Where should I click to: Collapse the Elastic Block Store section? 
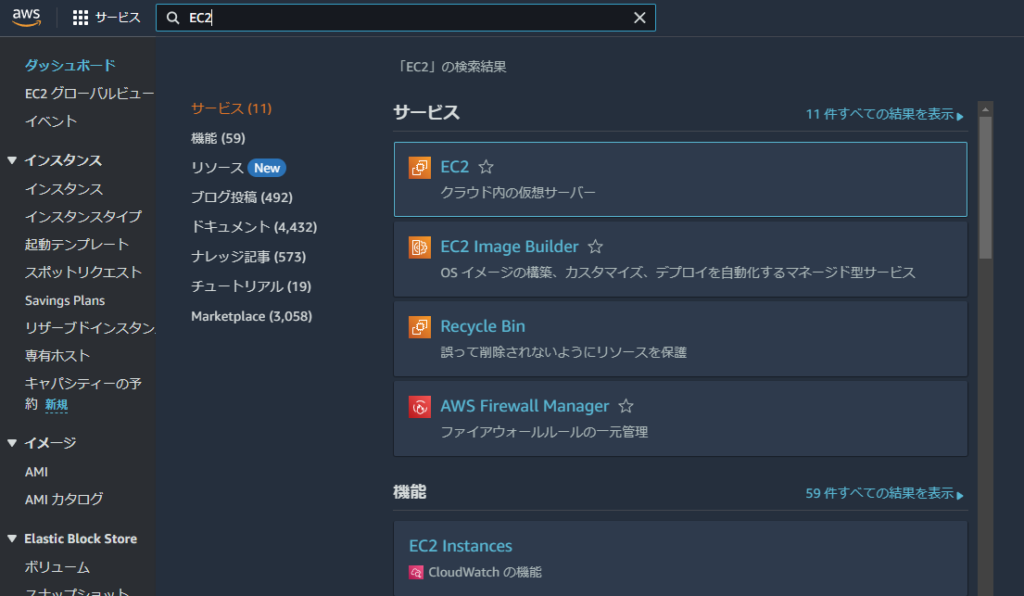click(12, 539)
